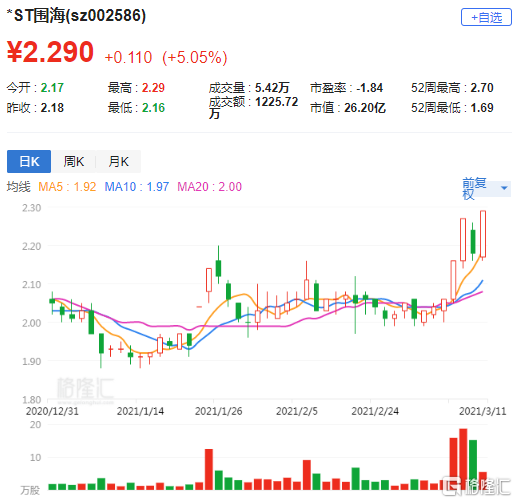Click the 最高 high value 2.29
This screenshot has width=517, height=503.
[x=153, y=88]
